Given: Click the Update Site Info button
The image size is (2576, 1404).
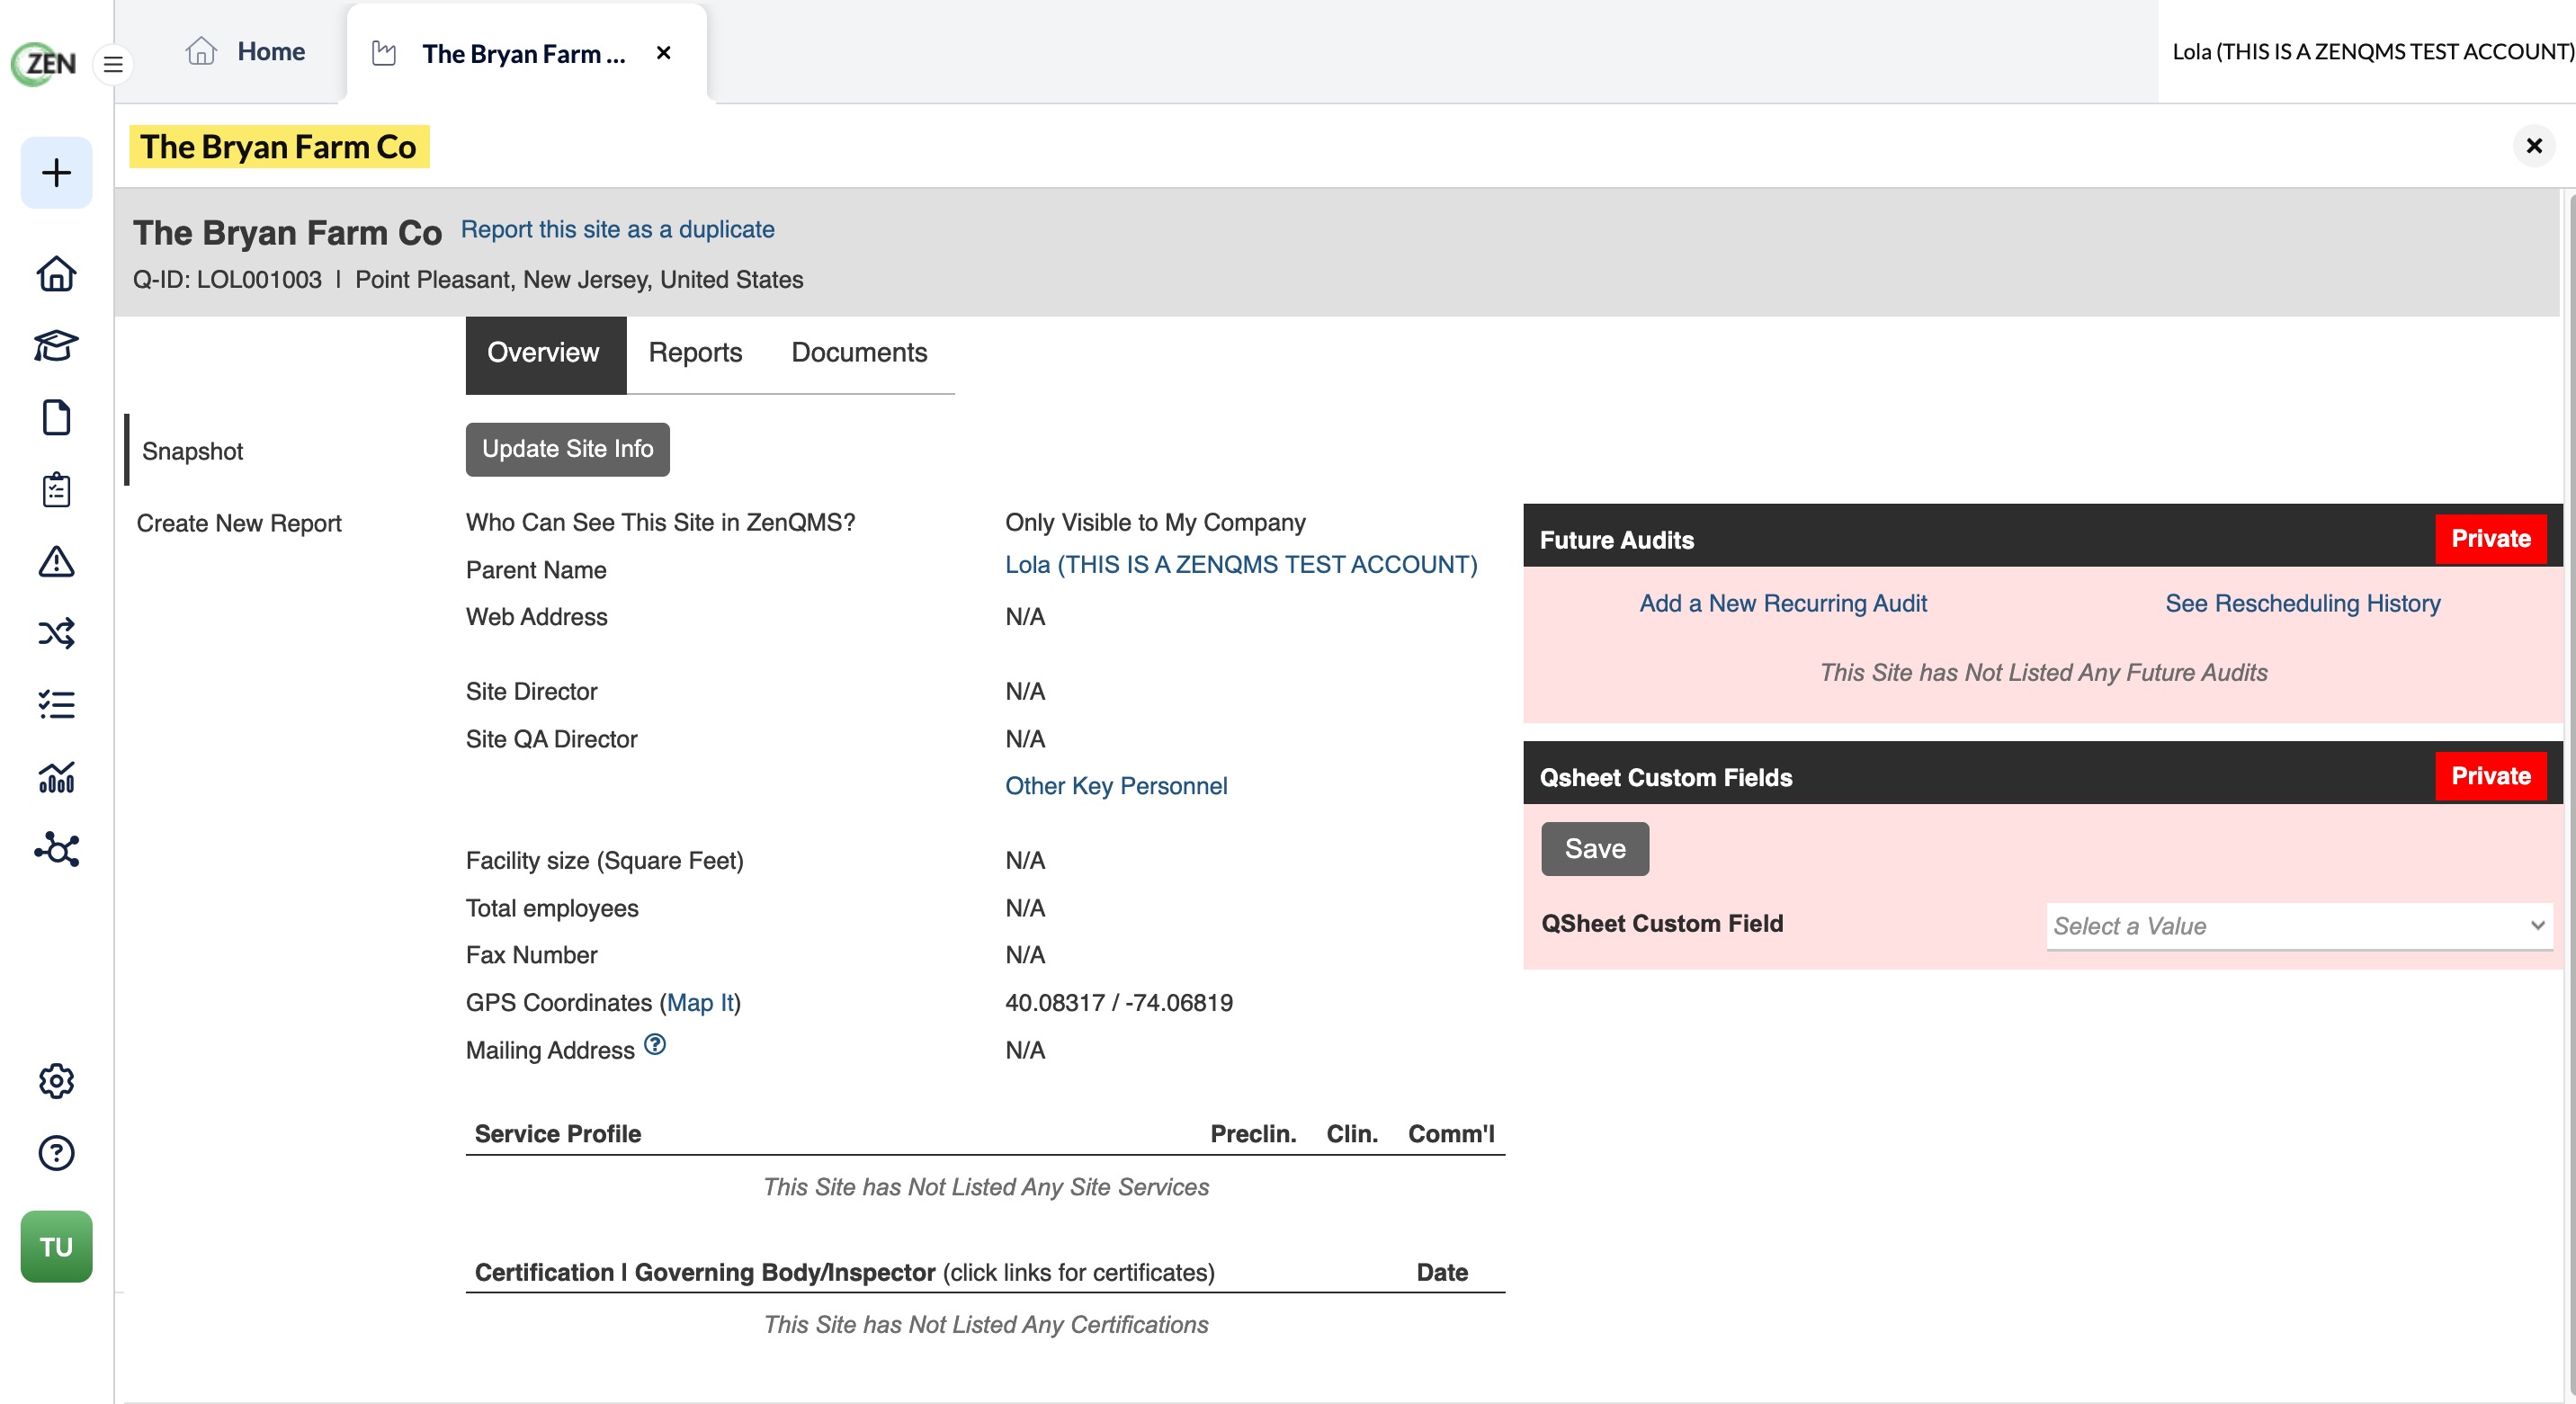Looking at the screenshot, I should point(568,449).
